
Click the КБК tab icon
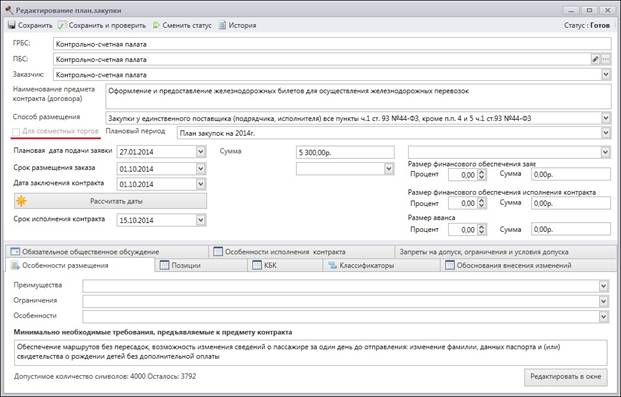pos(257,265)
